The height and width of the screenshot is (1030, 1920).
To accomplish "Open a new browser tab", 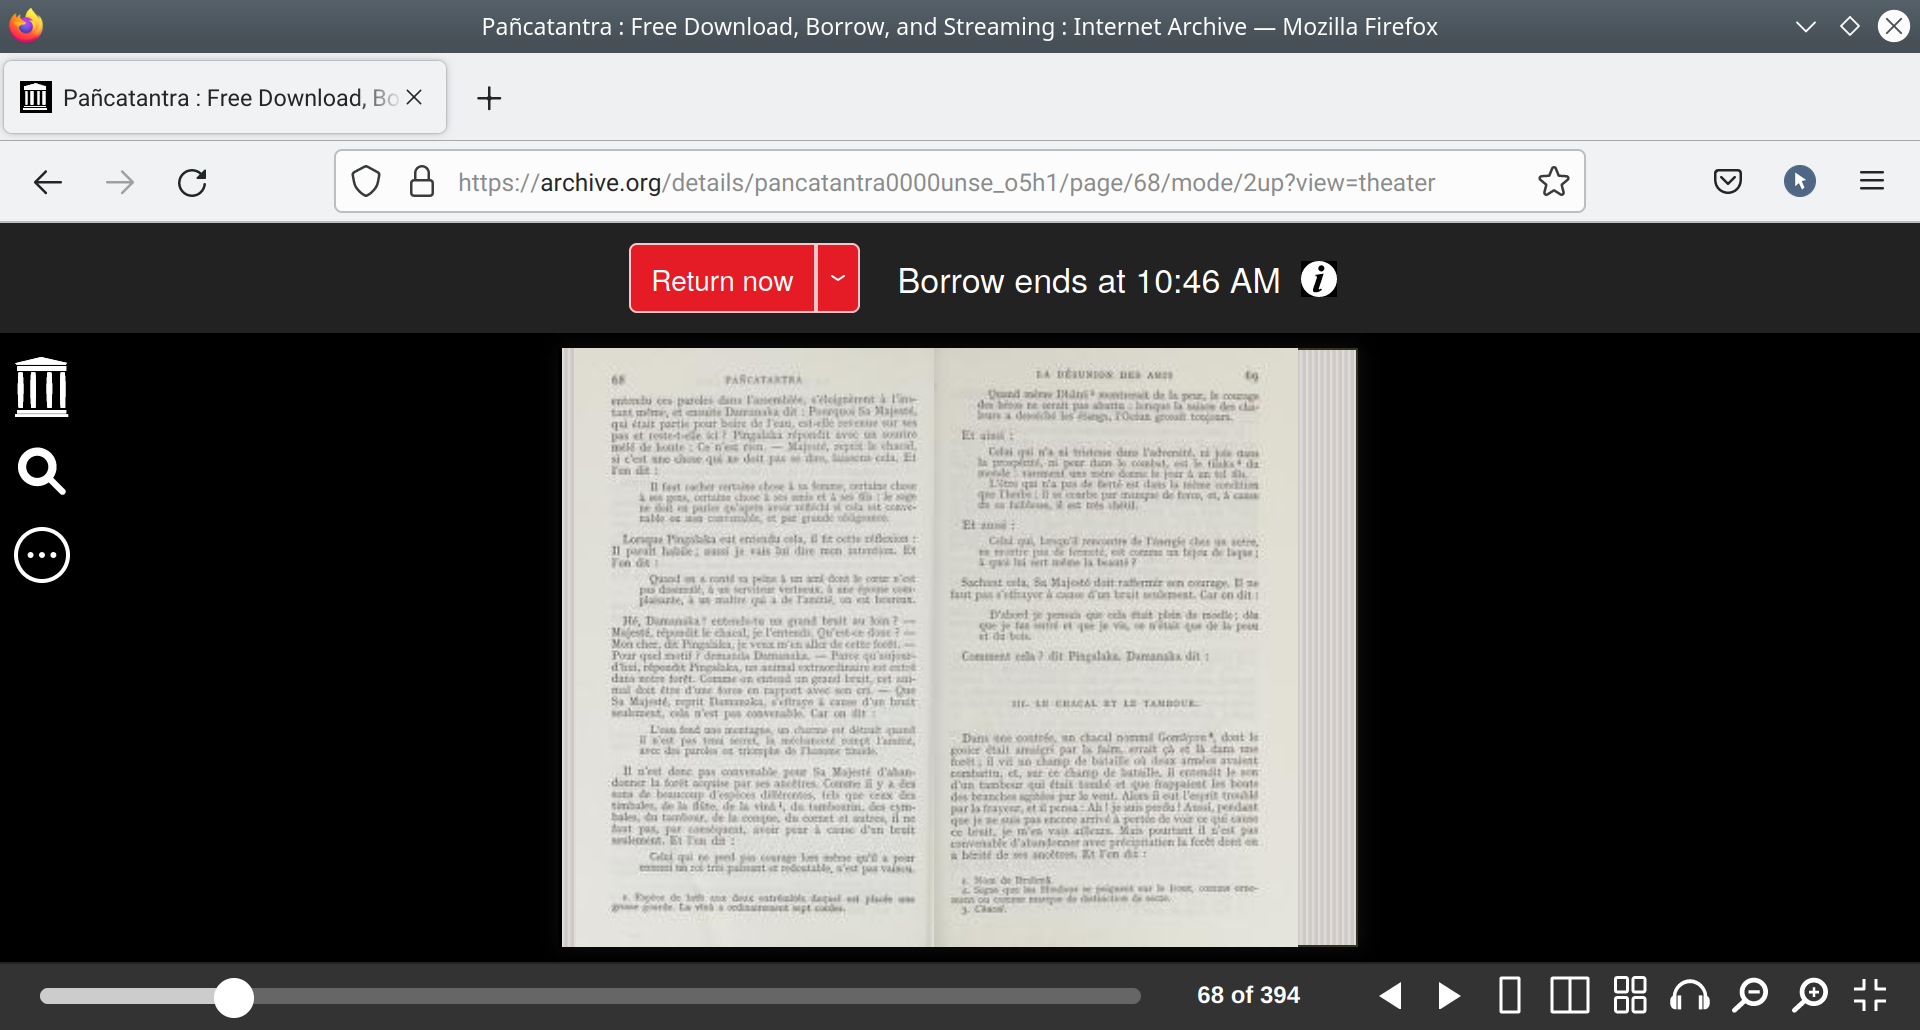I will [489, 98].
